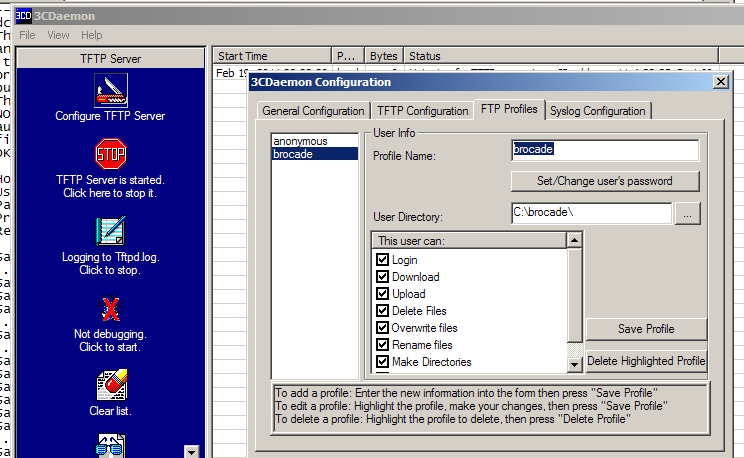The width and height of the screenshot is (744, 458).
Task: Click the Not debugging bug icon
Action: [x=110, y=308]
